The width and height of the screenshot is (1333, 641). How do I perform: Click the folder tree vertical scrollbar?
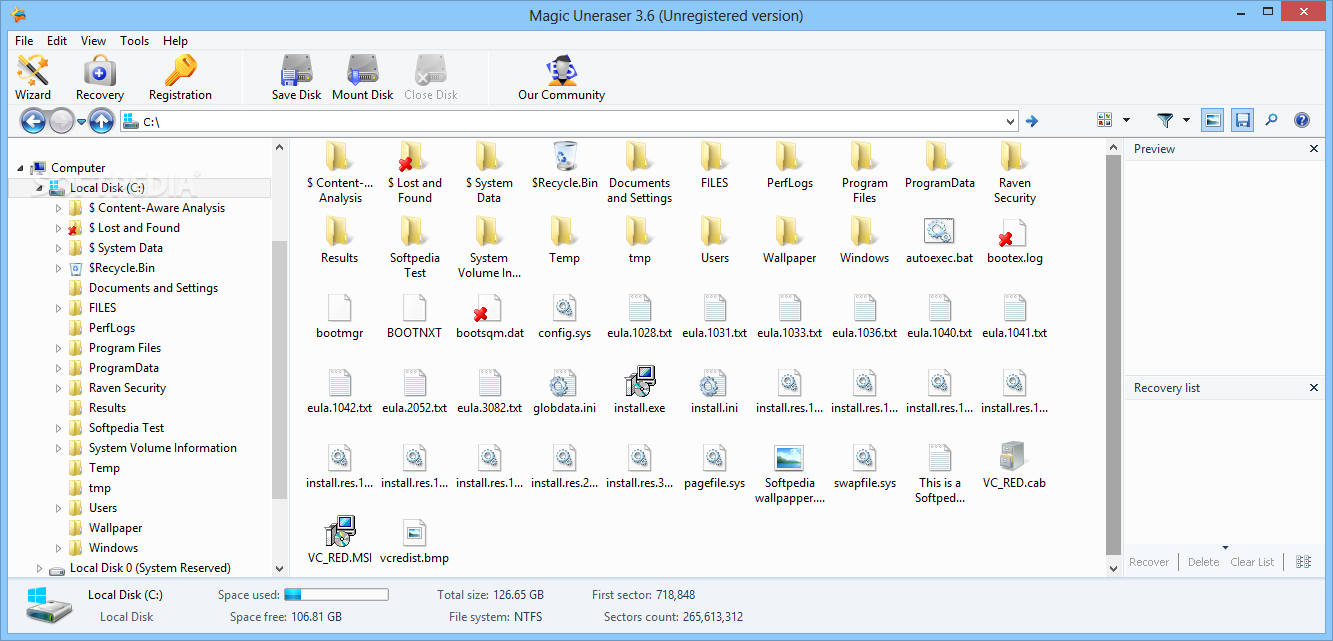point(280,370)
